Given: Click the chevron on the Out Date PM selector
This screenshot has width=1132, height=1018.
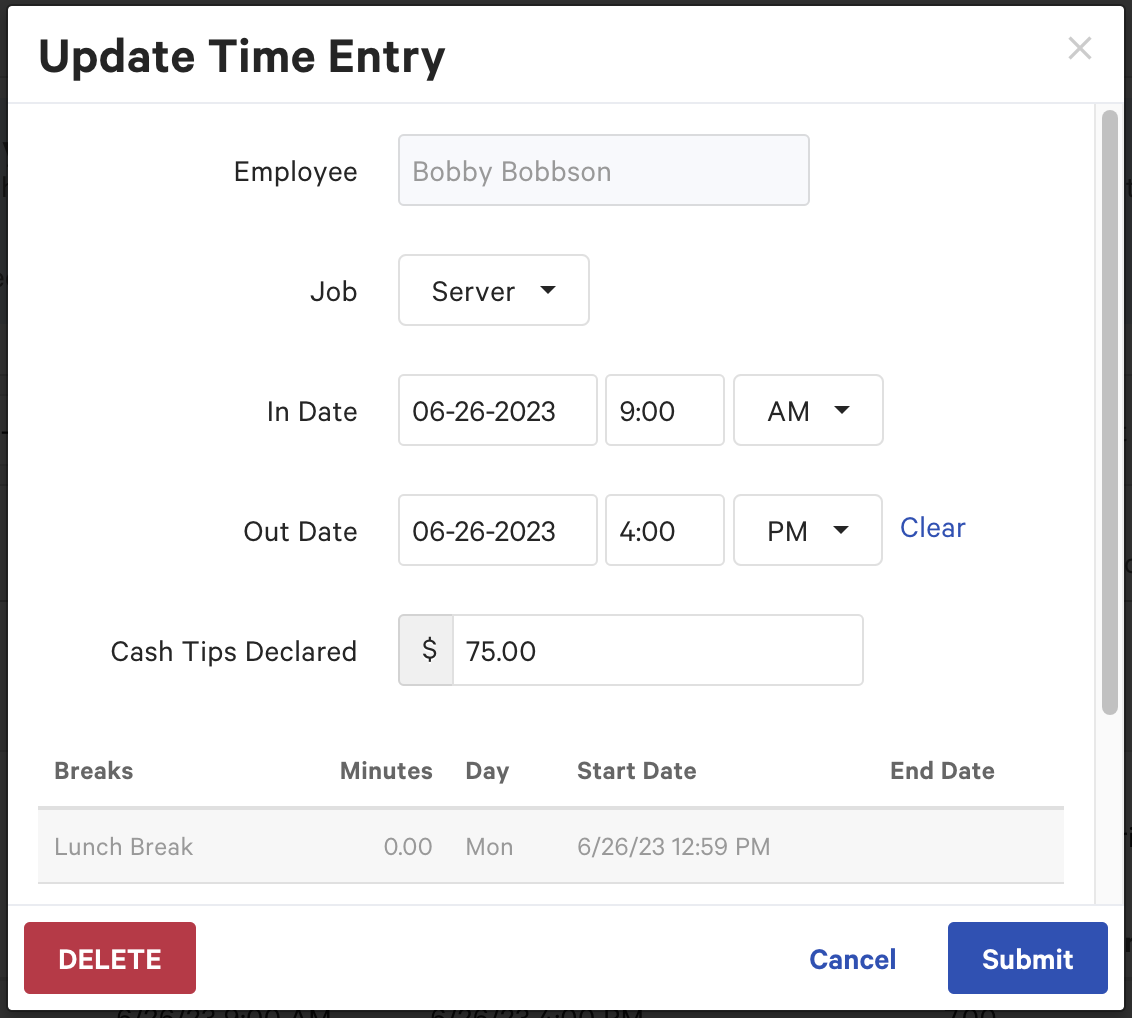Looking at the screenshot, I should point(842,530).
